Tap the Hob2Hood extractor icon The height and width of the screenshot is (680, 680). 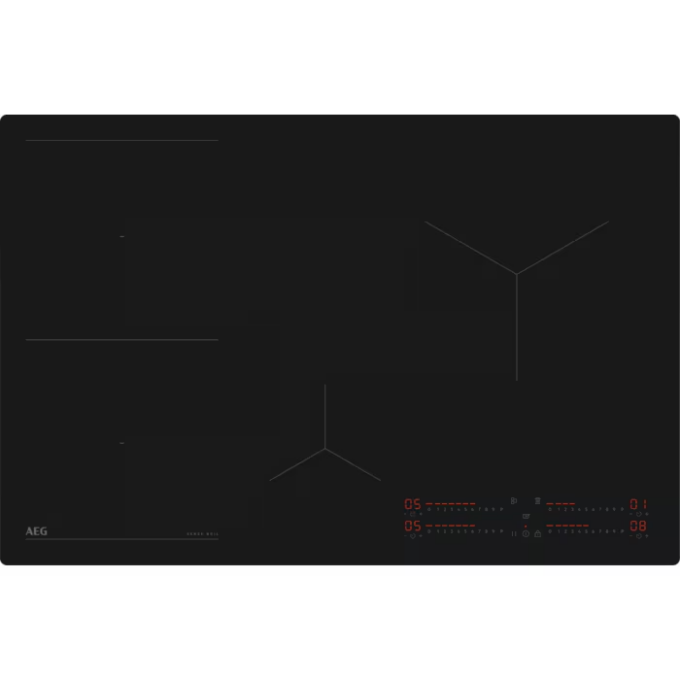click(538, 501)
